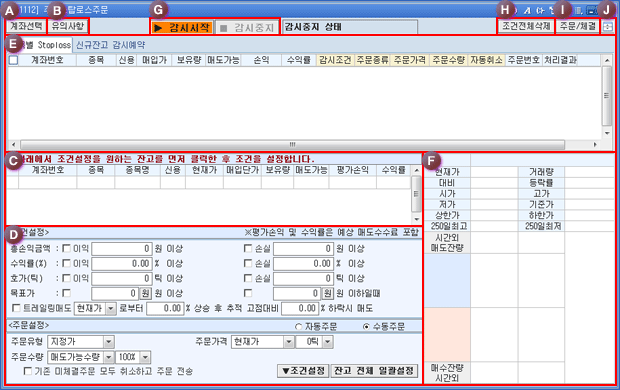620x390 pixels.
Task: Click the 수익률 손실 percent field
Action: [303, 264]
